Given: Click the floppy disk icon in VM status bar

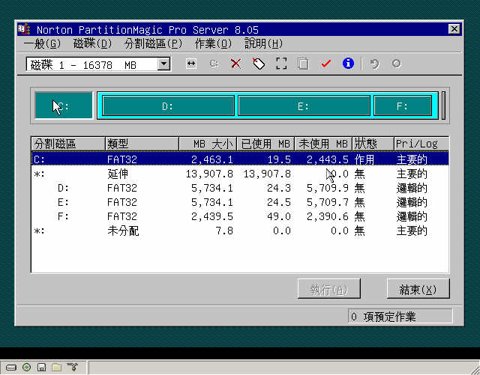Looking at the screenshot, I should (x=42, y=367).
